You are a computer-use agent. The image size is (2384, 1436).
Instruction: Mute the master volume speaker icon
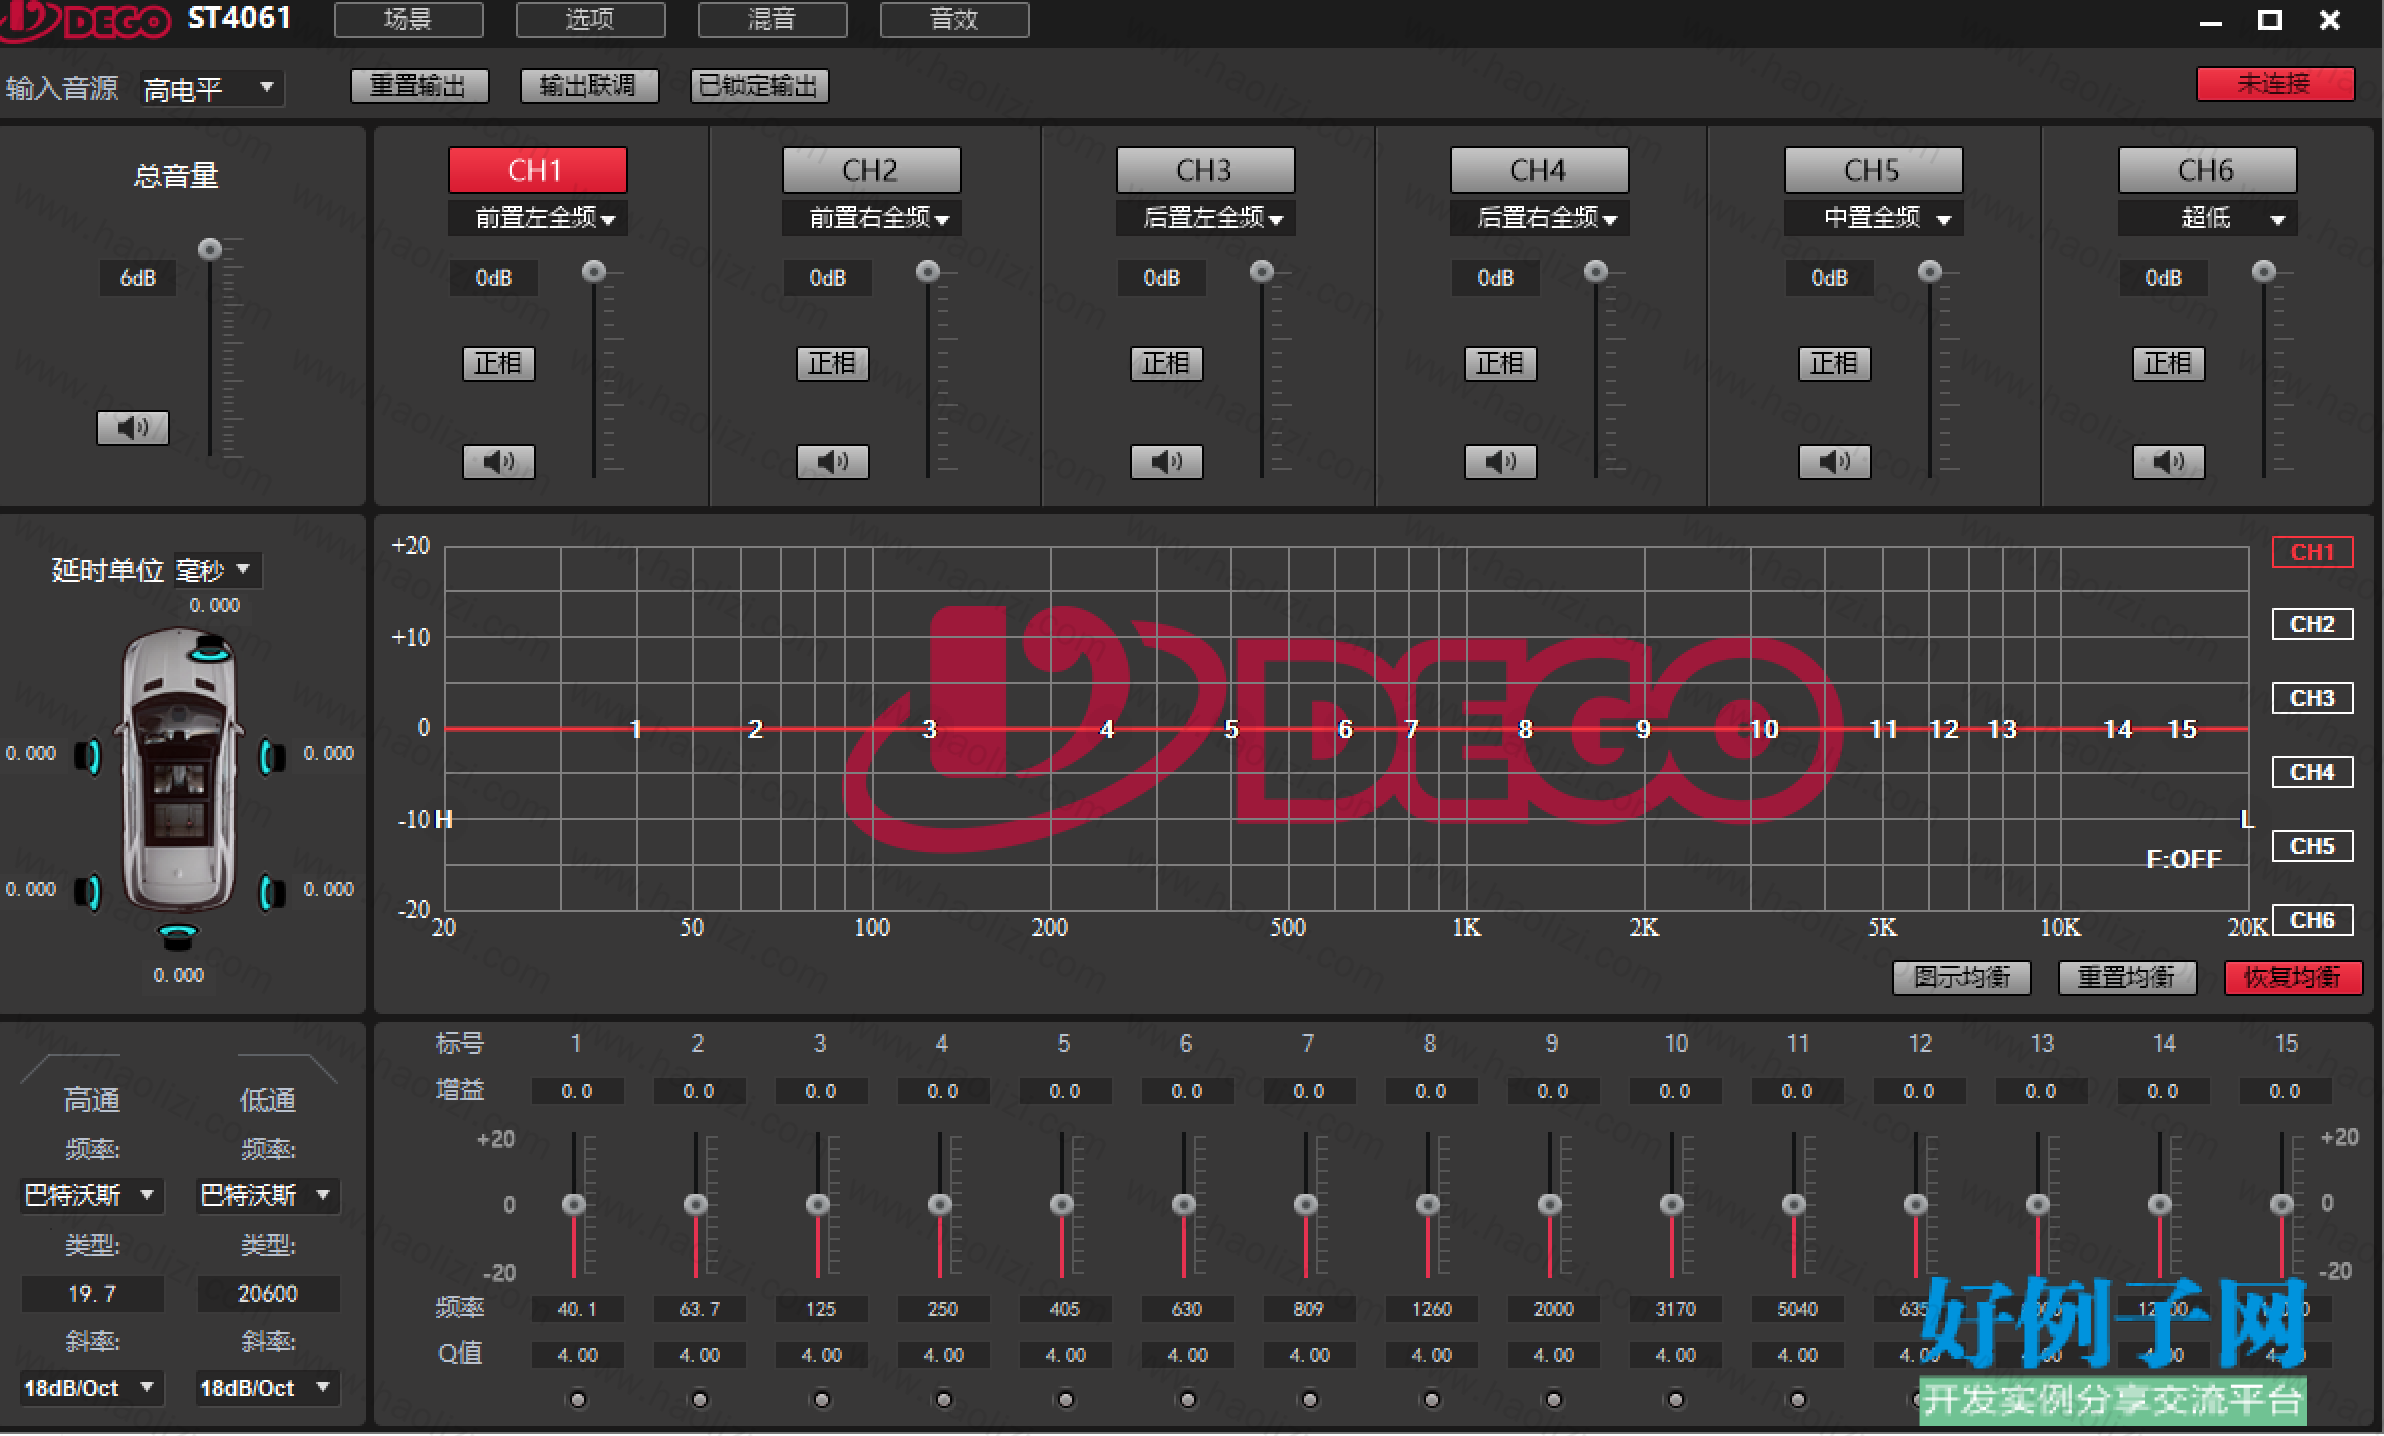click(132, 428)
